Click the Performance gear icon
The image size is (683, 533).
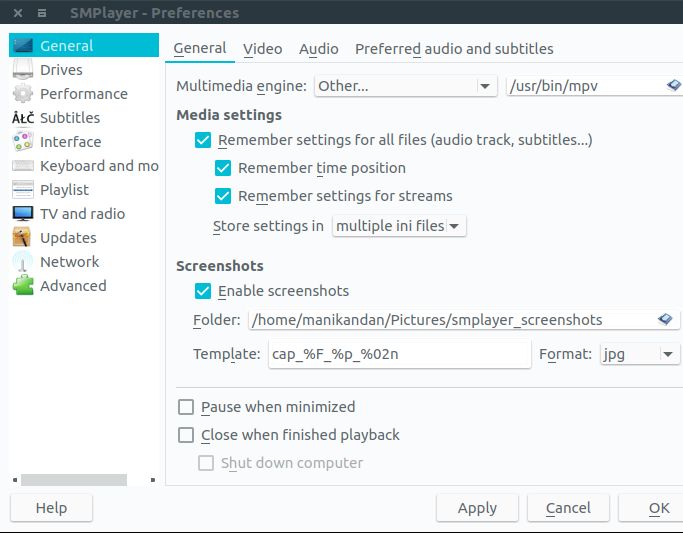point(23,93)
